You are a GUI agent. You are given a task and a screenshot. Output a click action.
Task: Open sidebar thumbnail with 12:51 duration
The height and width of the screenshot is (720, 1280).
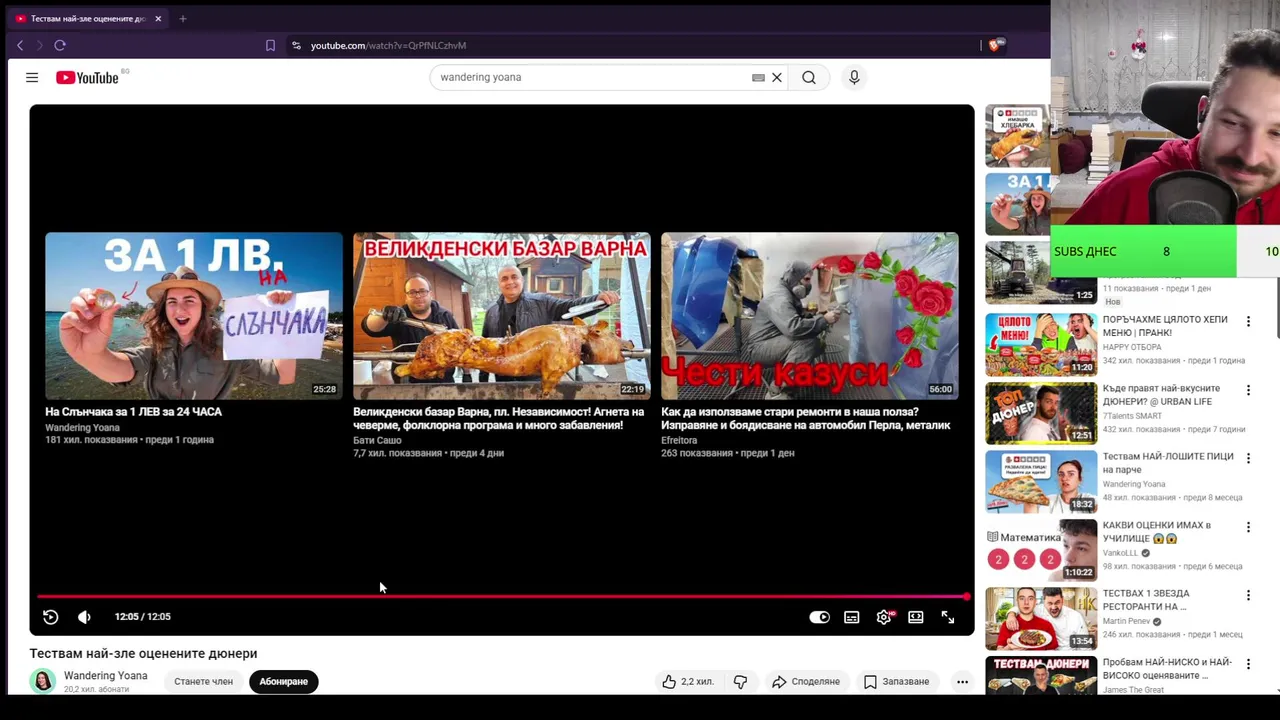(x=1041, y=413)
